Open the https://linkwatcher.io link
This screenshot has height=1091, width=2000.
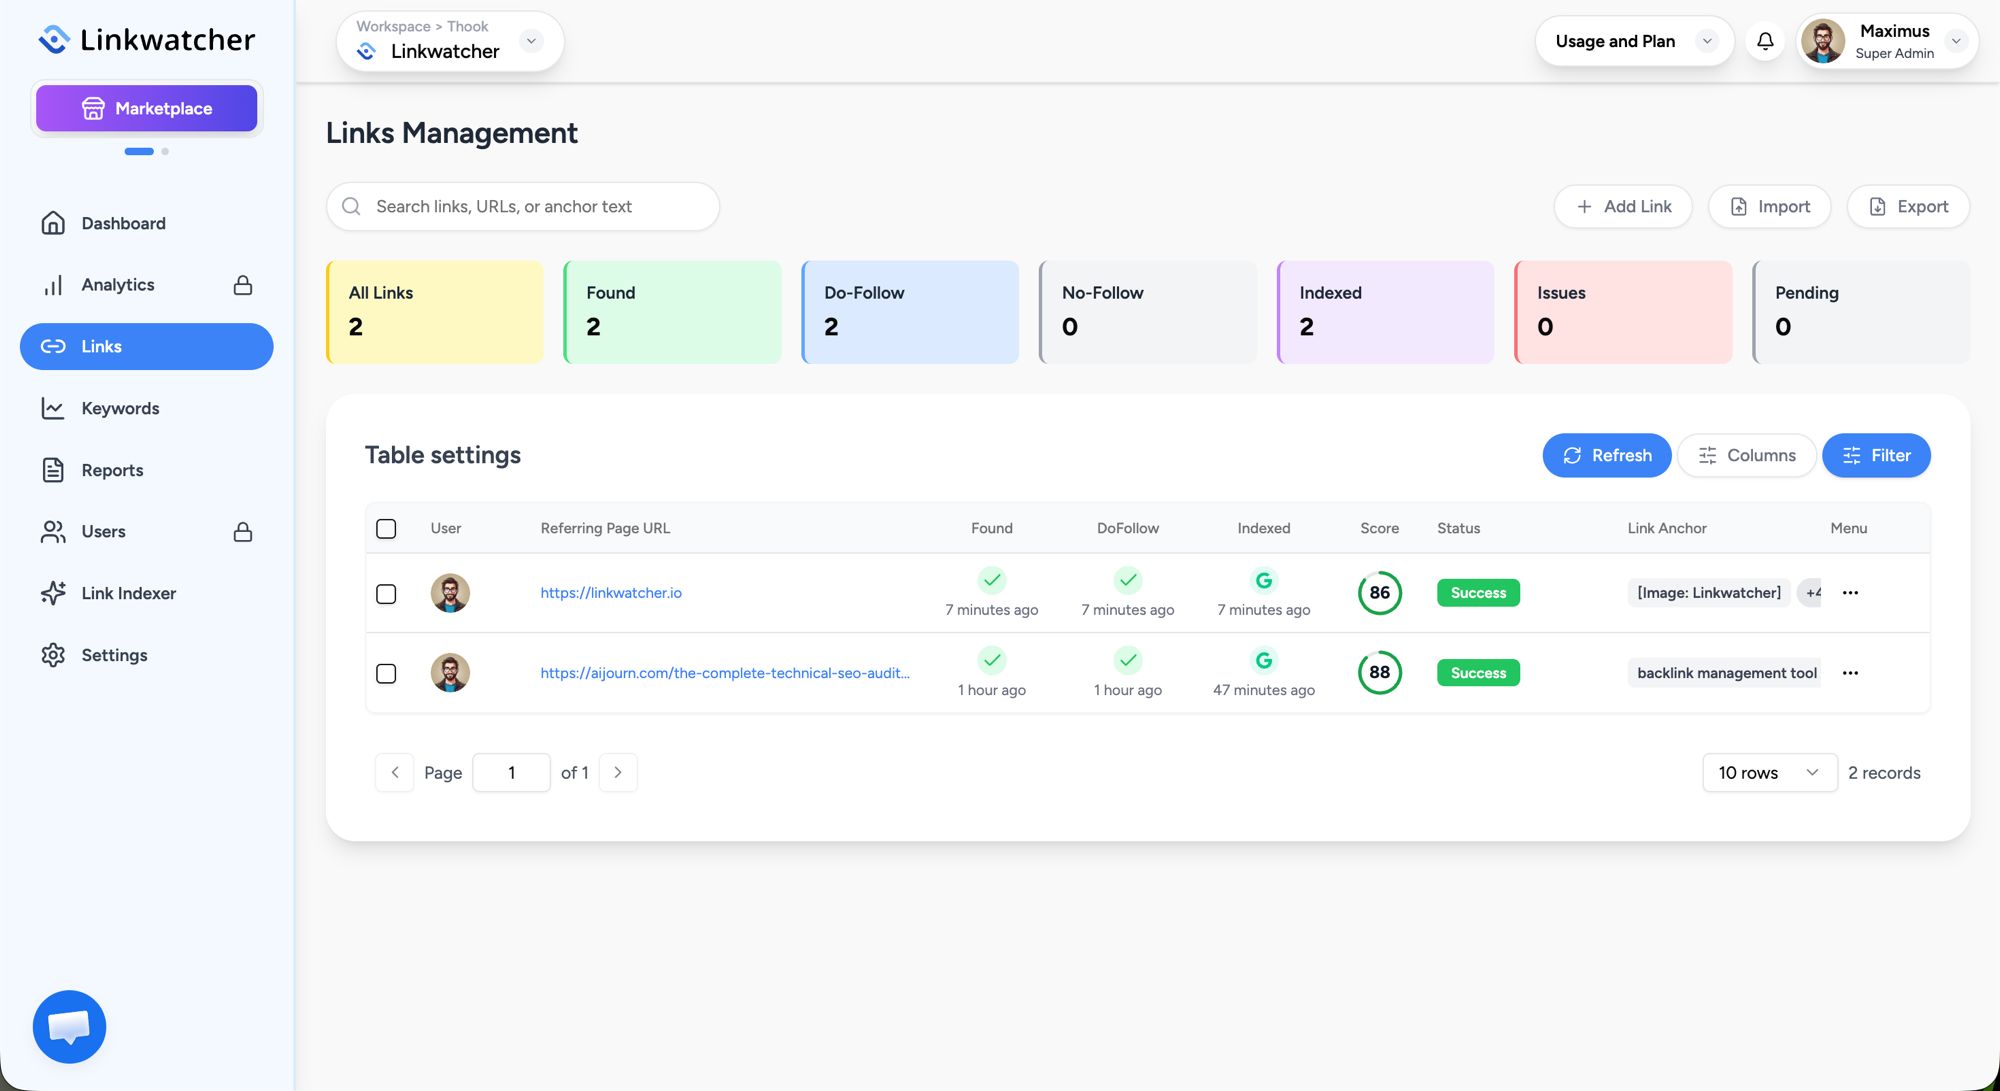[611, 593]
